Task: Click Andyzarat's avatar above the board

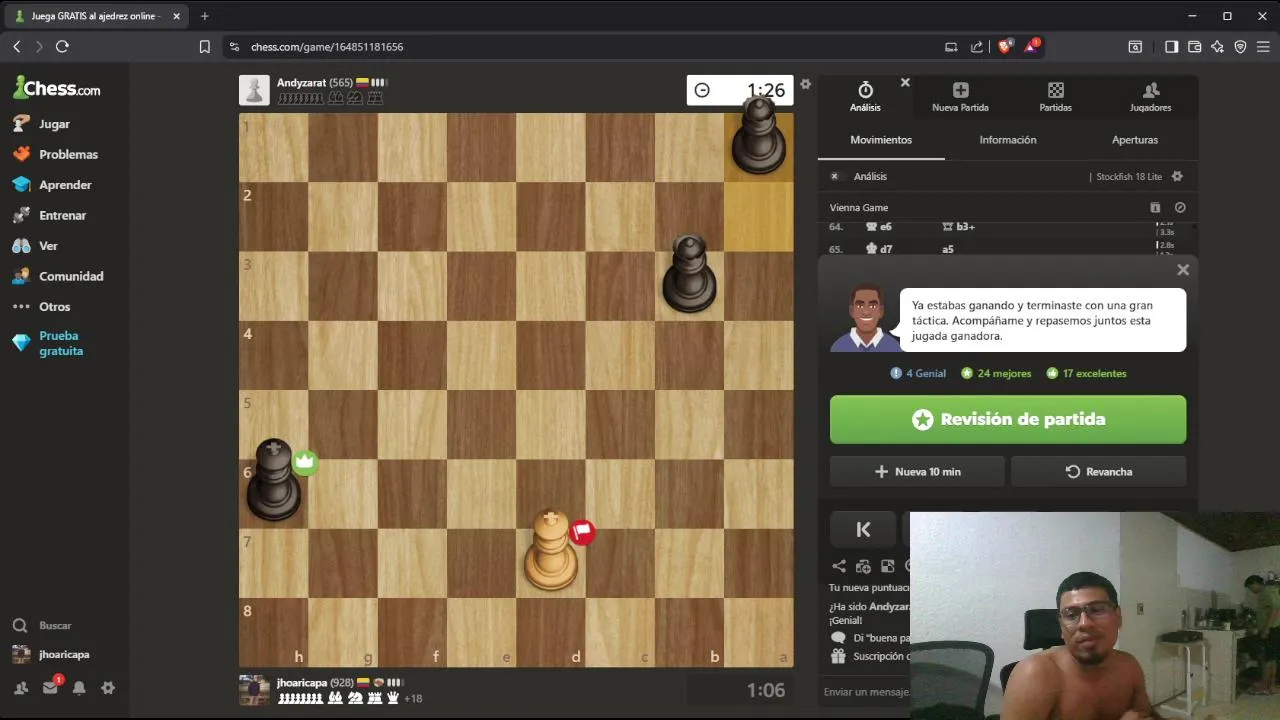Action: point(254,90)
